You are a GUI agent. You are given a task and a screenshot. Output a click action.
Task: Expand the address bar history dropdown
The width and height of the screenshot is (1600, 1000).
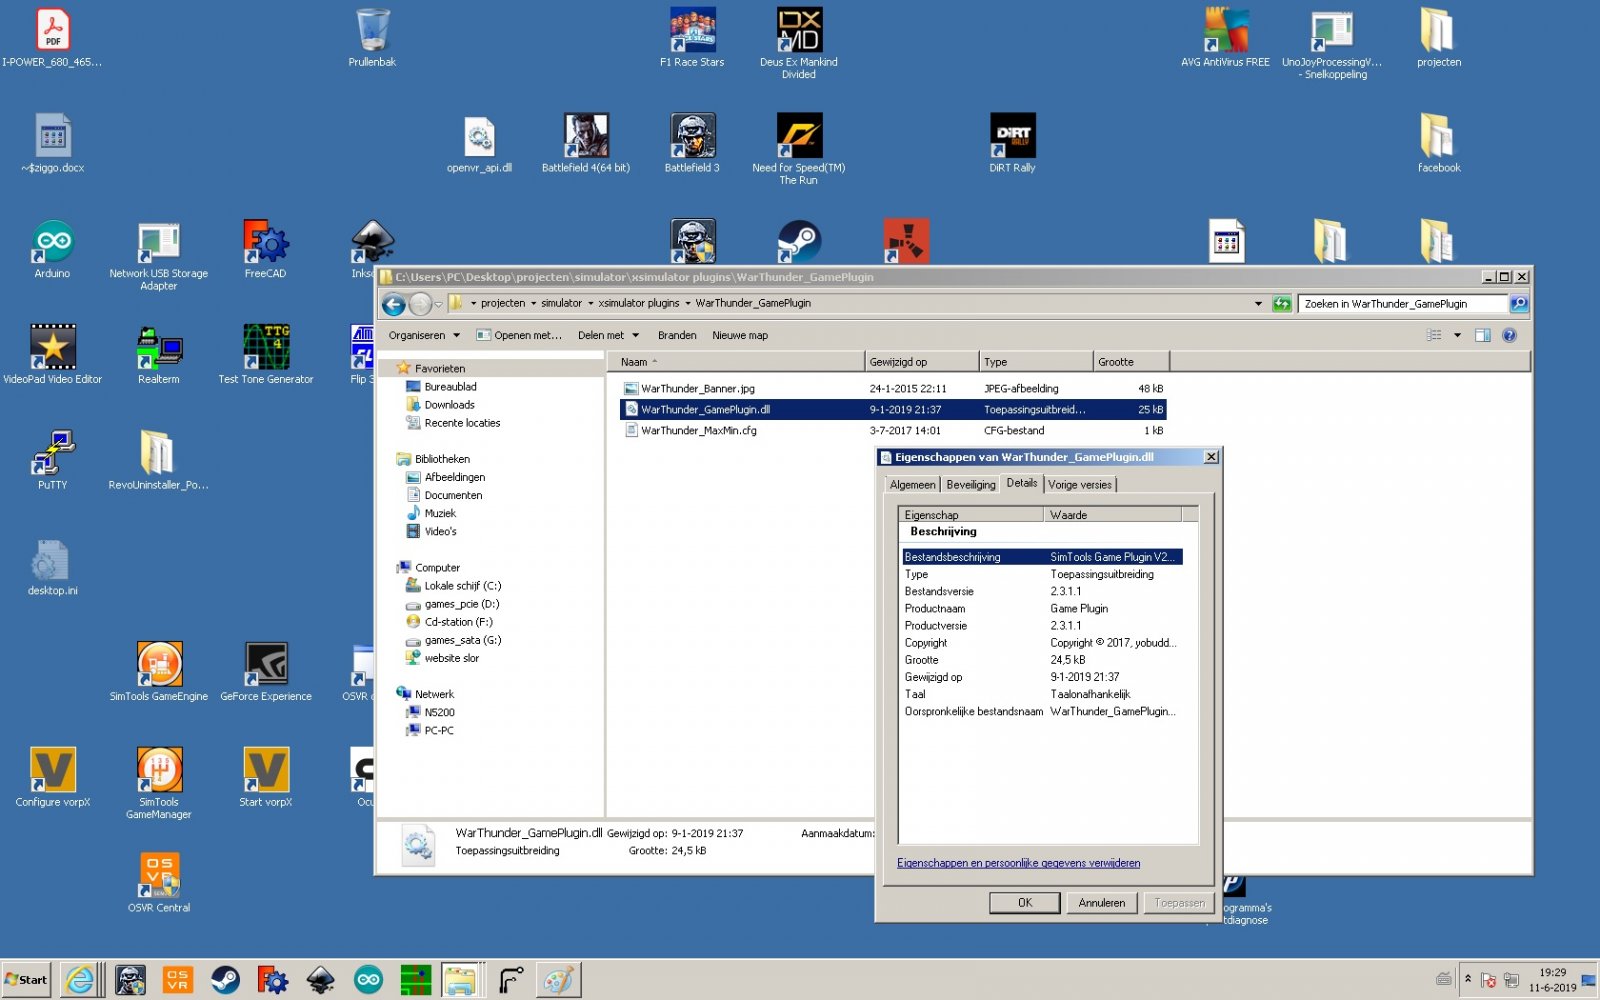point(1258,303)
